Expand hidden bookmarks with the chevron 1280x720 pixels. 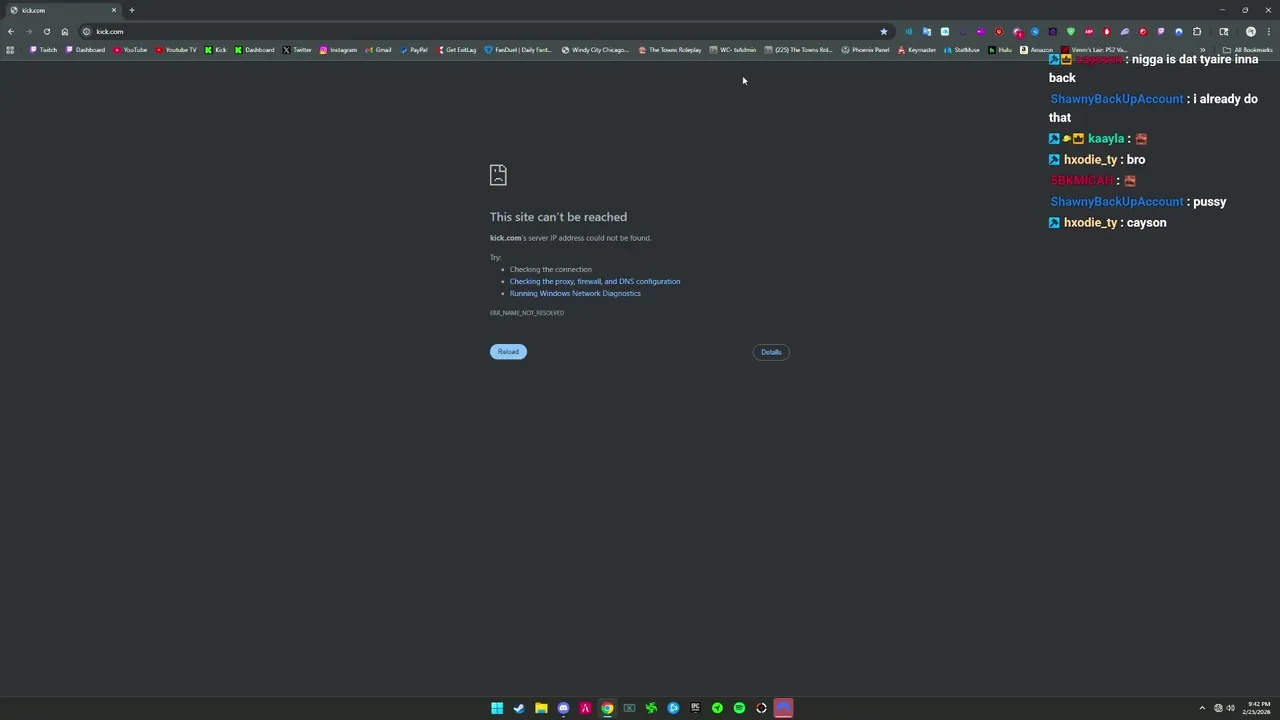point(1203,50)
